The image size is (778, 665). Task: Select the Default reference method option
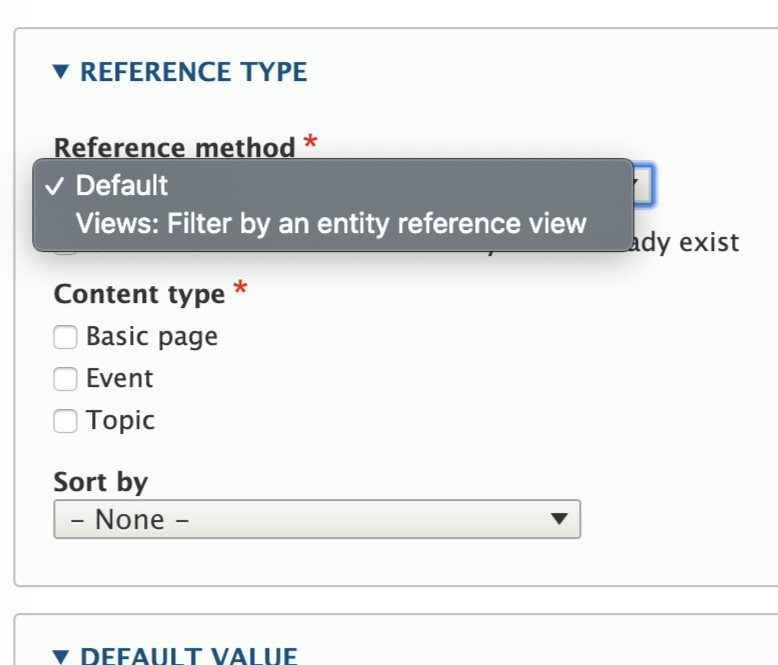pyautogui.click(x=122, y=185)
